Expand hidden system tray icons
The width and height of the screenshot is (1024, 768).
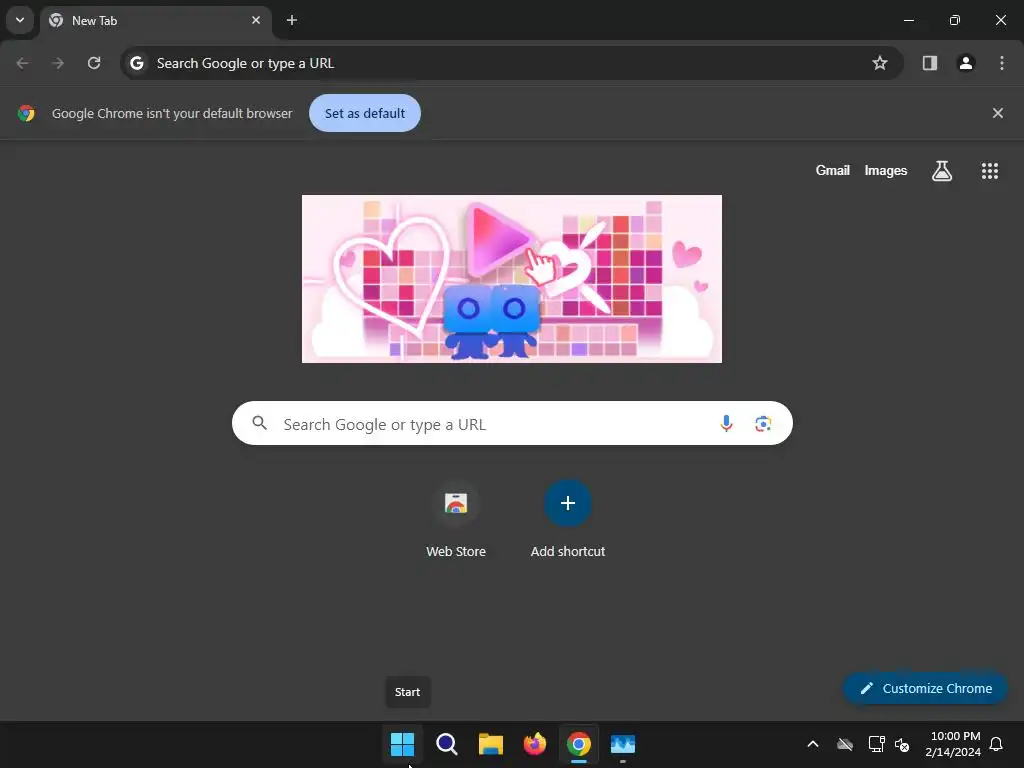tap(813, 744)
